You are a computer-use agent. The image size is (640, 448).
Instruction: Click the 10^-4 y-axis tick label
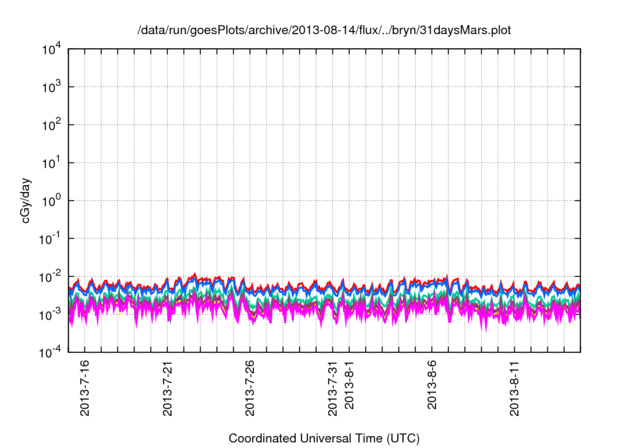[x=52, y=352]
